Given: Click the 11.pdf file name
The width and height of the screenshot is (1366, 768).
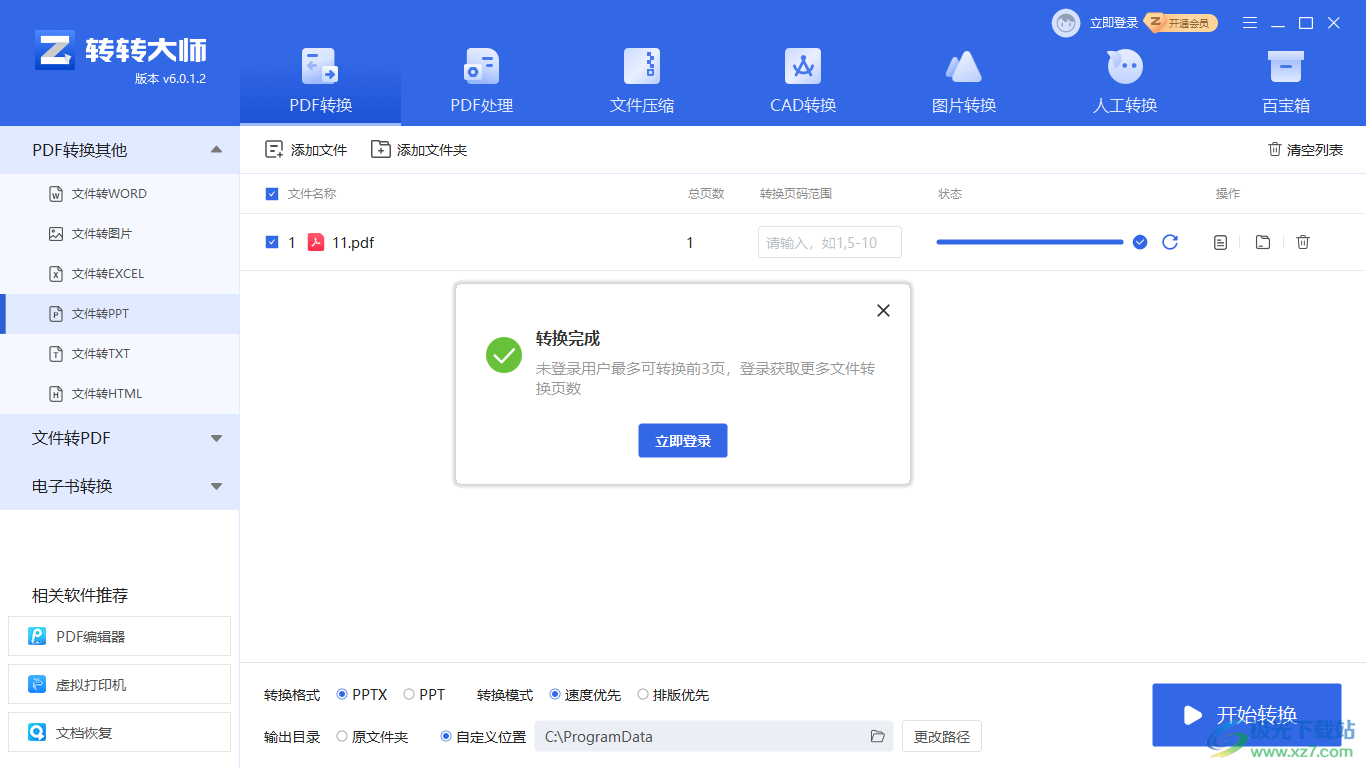Looking at the screenshot, I should pyautogui.click(x=353, y=242).
